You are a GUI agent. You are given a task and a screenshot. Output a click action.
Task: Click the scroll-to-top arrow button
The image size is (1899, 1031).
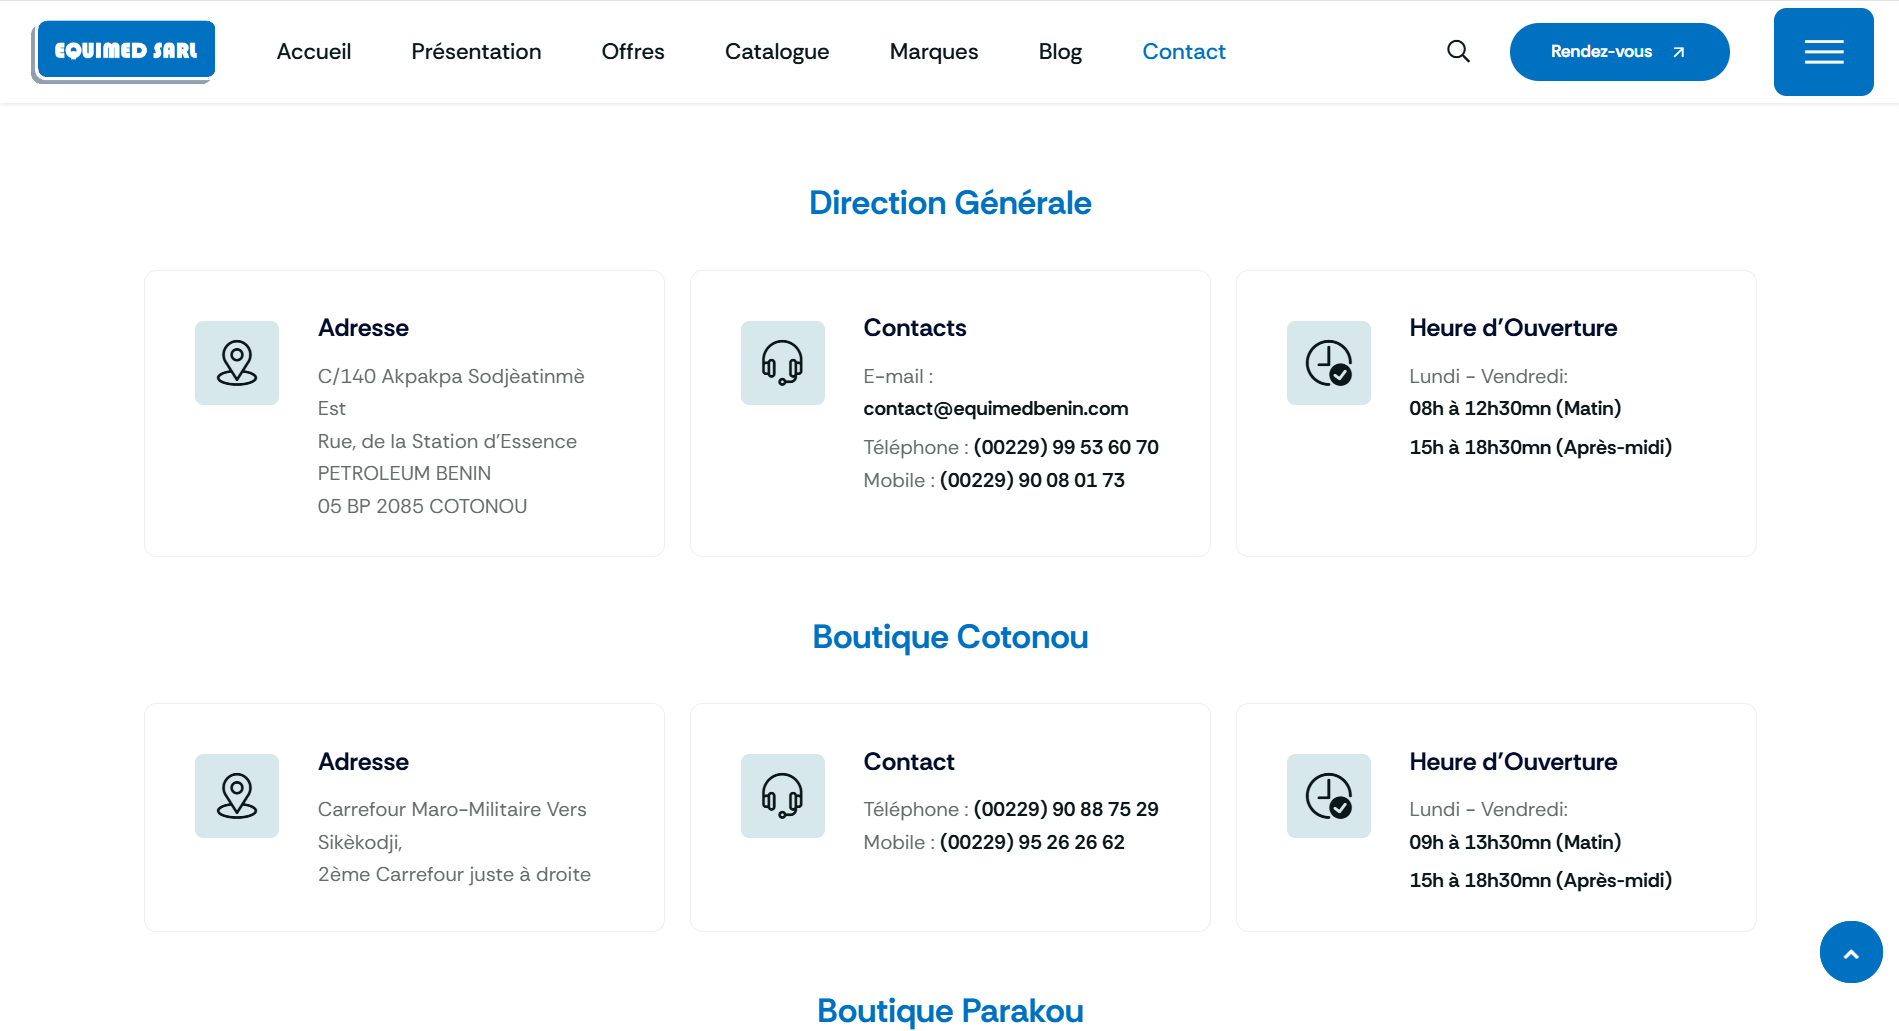1850,952
